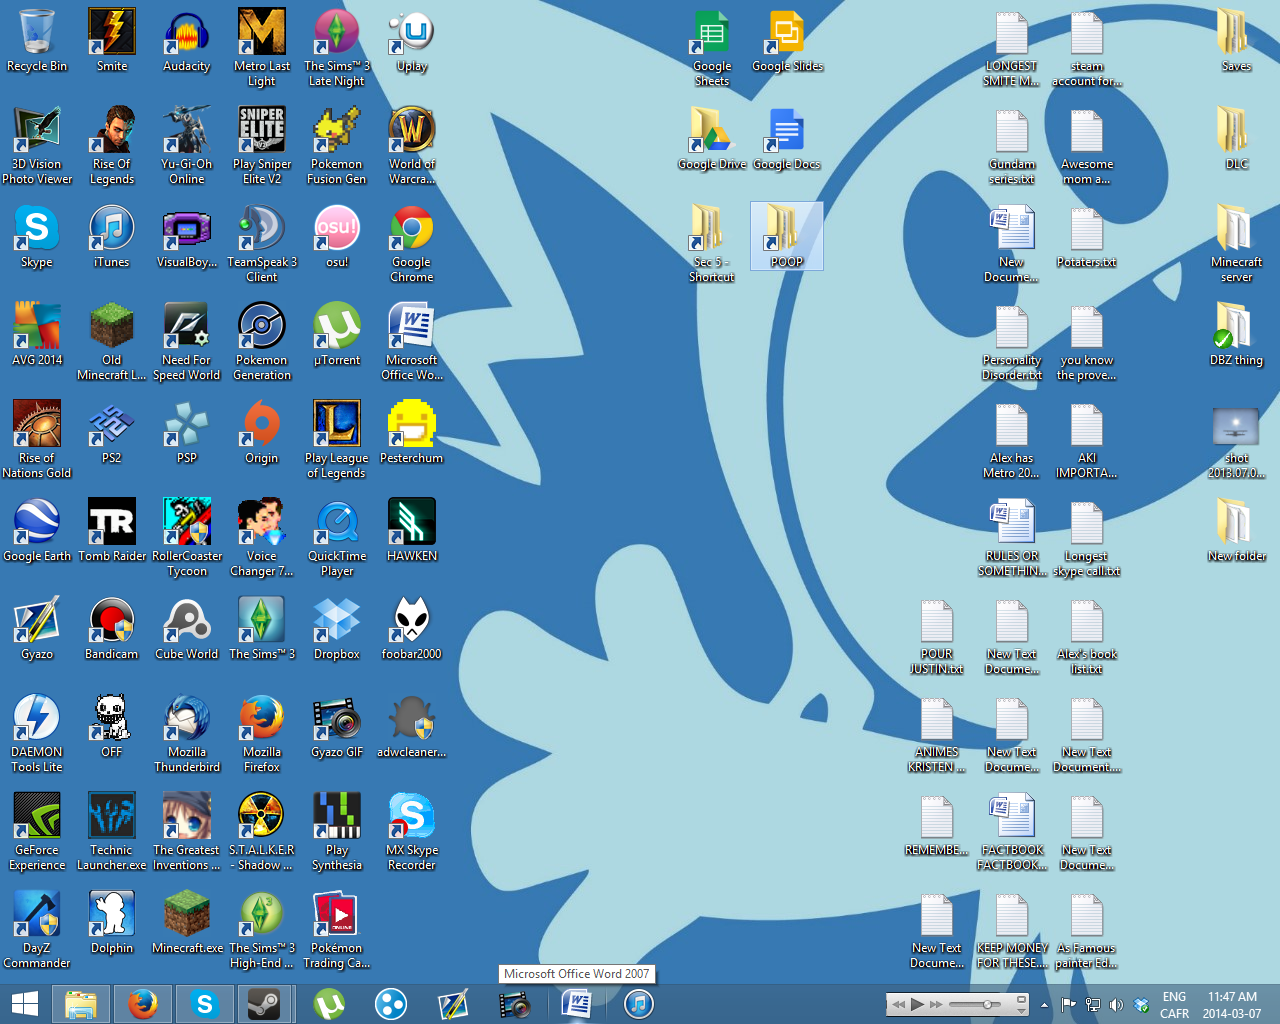Open the iTunes toolbar dropdown arrow
The image size is (1280, 1024).
(x=1022, y=1010)
